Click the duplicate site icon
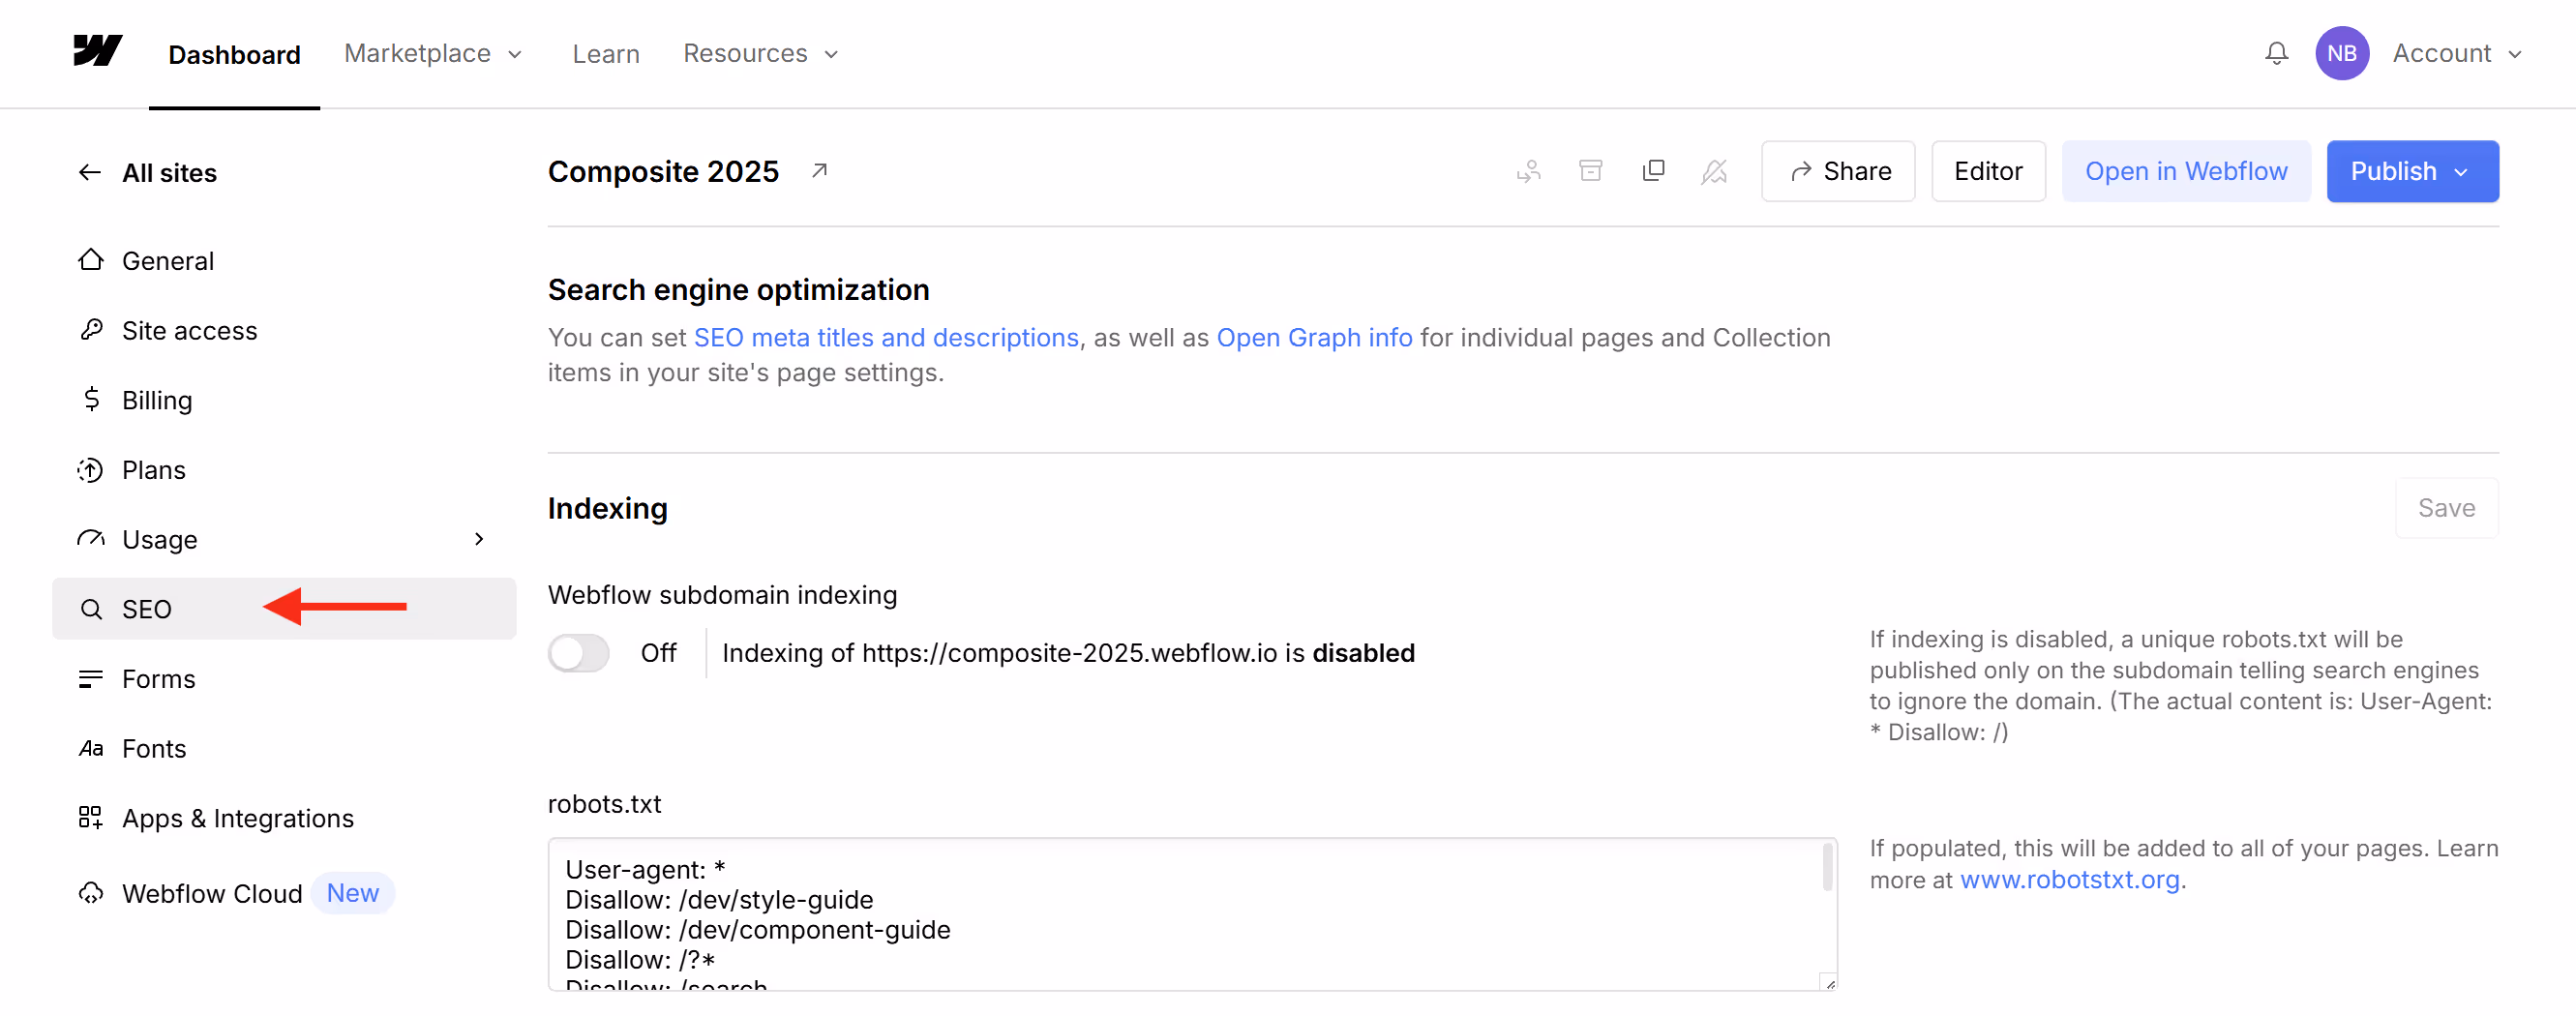 1653,171
